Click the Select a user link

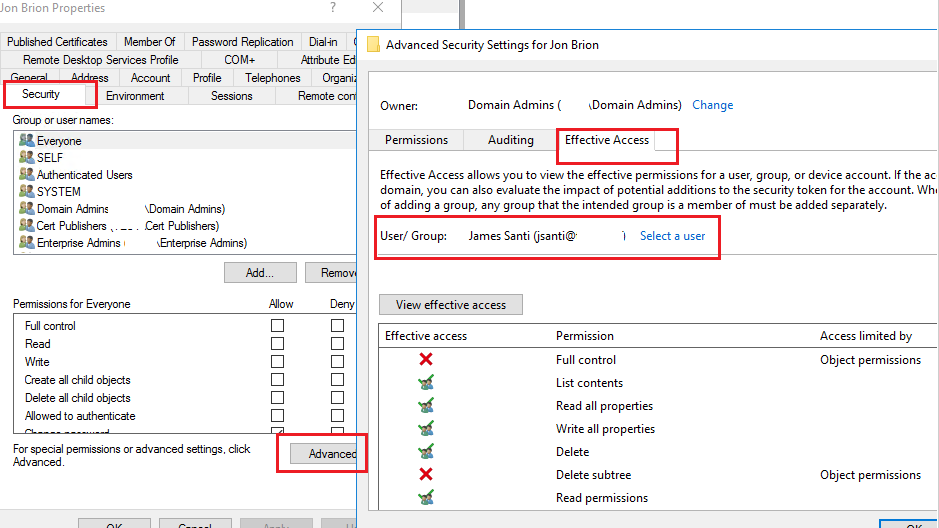point(672,236)
